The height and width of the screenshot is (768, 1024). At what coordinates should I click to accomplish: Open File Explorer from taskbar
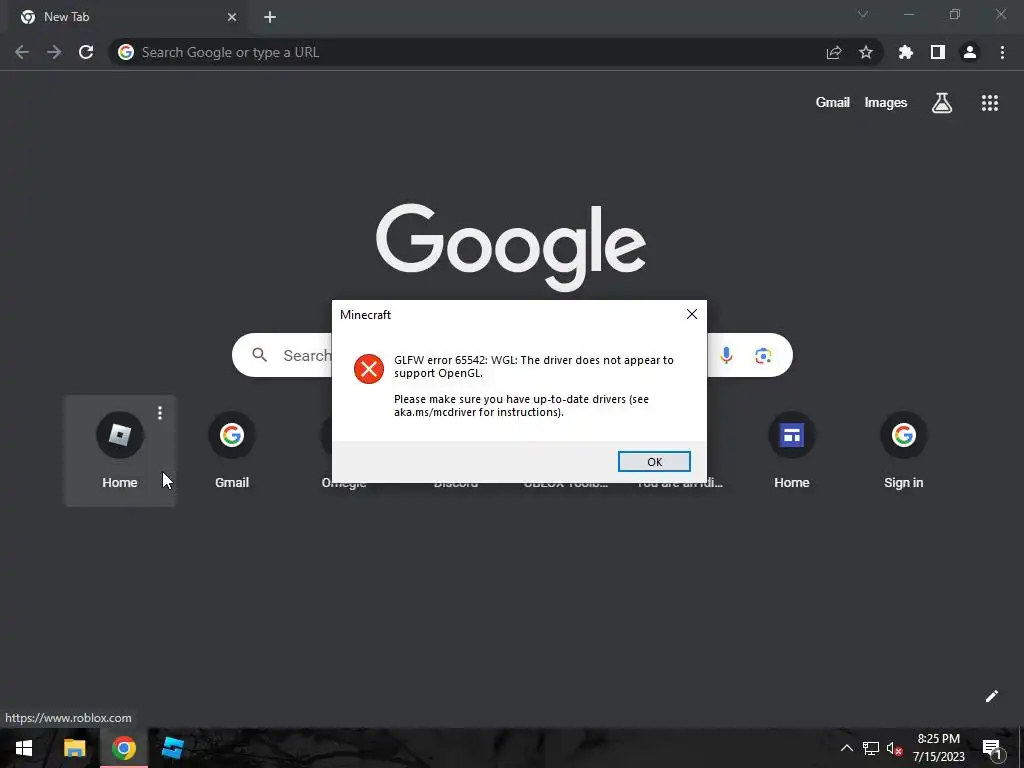tap(74, 748)
